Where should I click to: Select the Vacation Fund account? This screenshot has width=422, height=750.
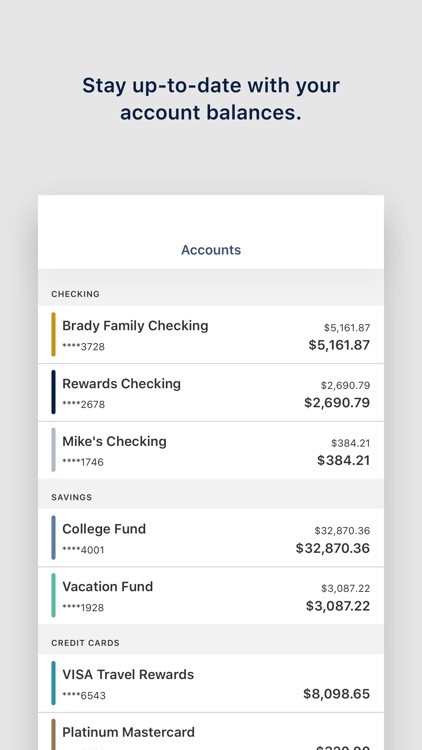point(211,596)
